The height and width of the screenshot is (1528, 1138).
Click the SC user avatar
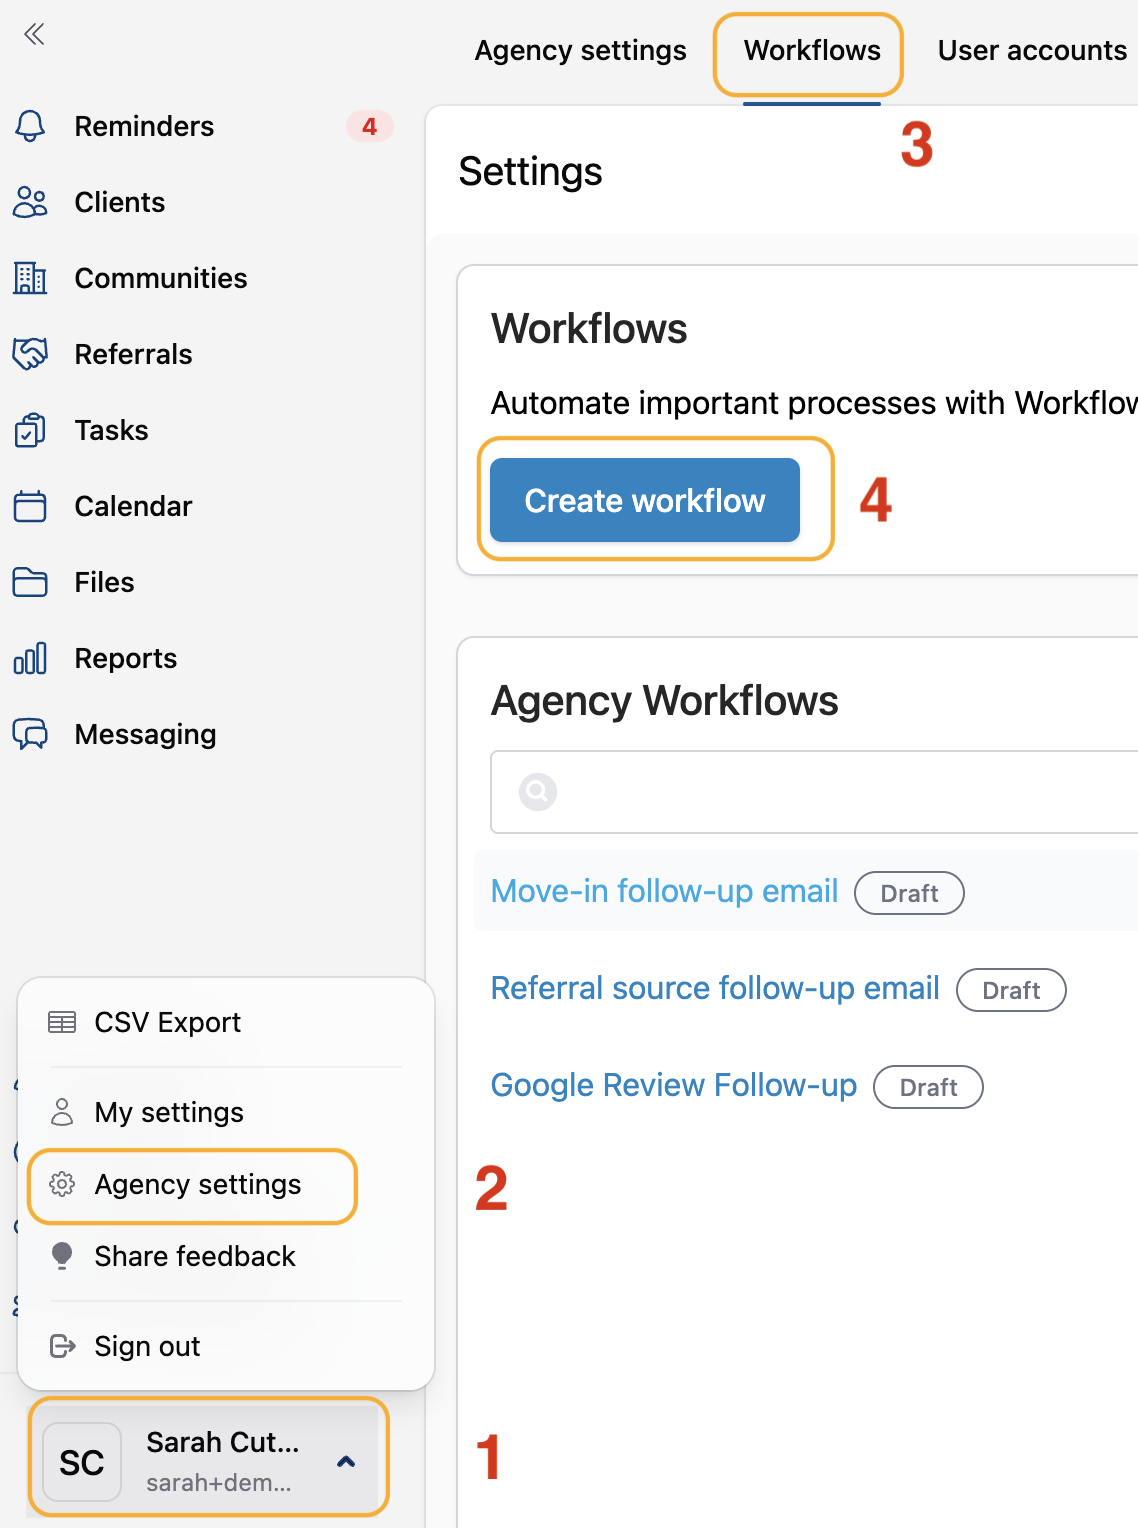[82, 1462]
